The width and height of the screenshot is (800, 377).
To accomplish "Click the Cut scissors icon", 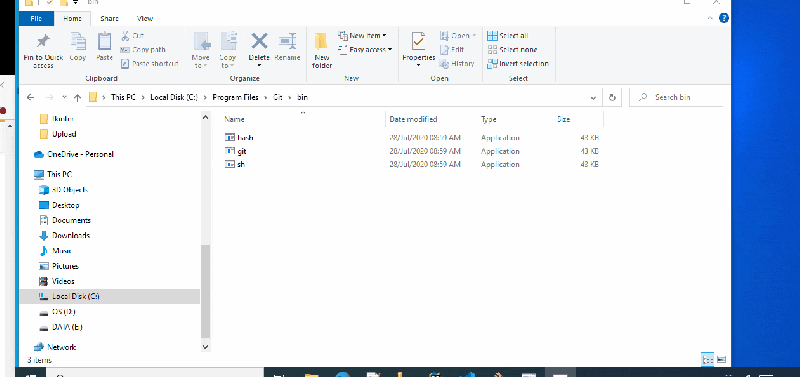I will point(125,36).
